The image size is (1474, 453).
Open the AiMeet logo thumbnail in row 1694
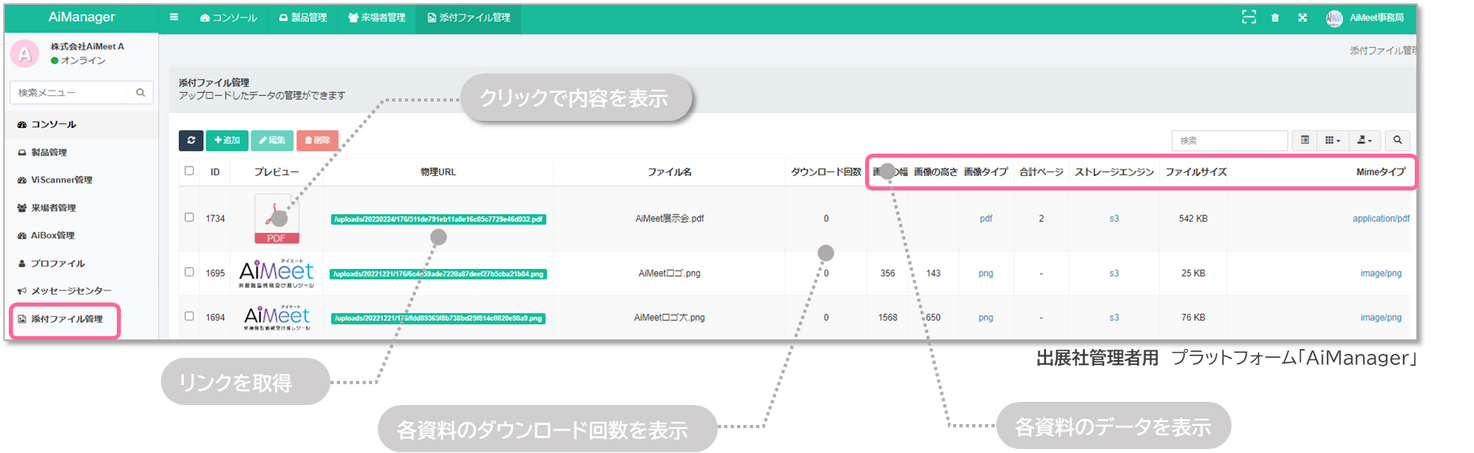point(277,317)
